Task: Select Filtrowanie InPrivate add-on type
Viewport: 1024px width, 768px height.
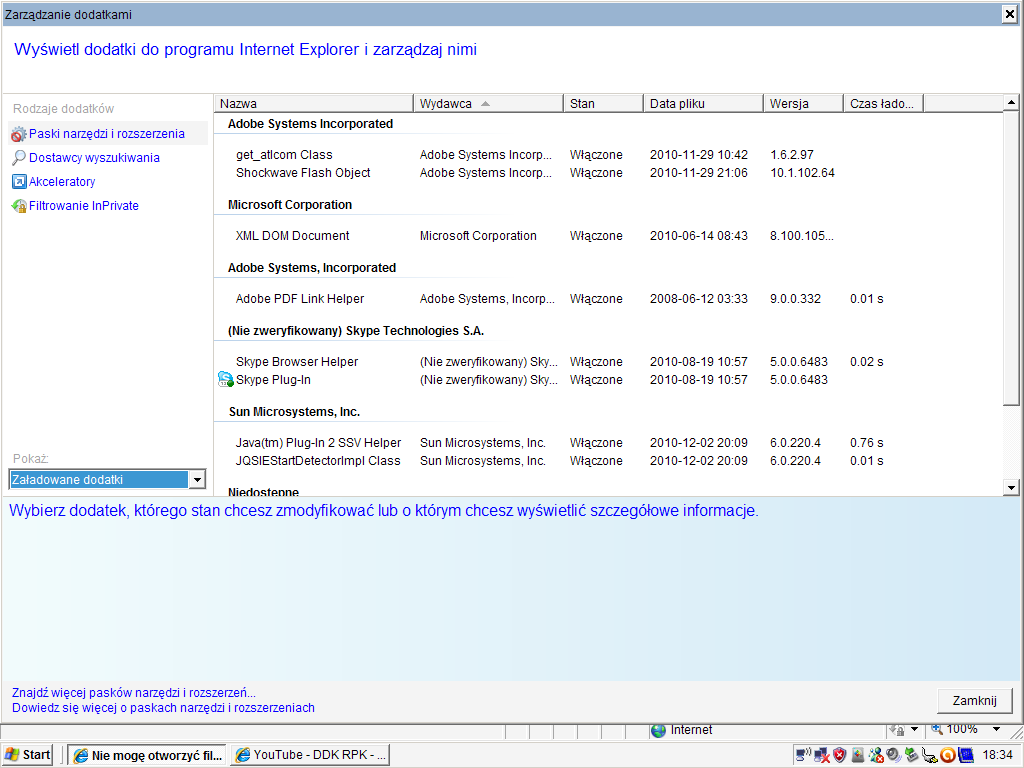Action: click(x=84, y=206)
